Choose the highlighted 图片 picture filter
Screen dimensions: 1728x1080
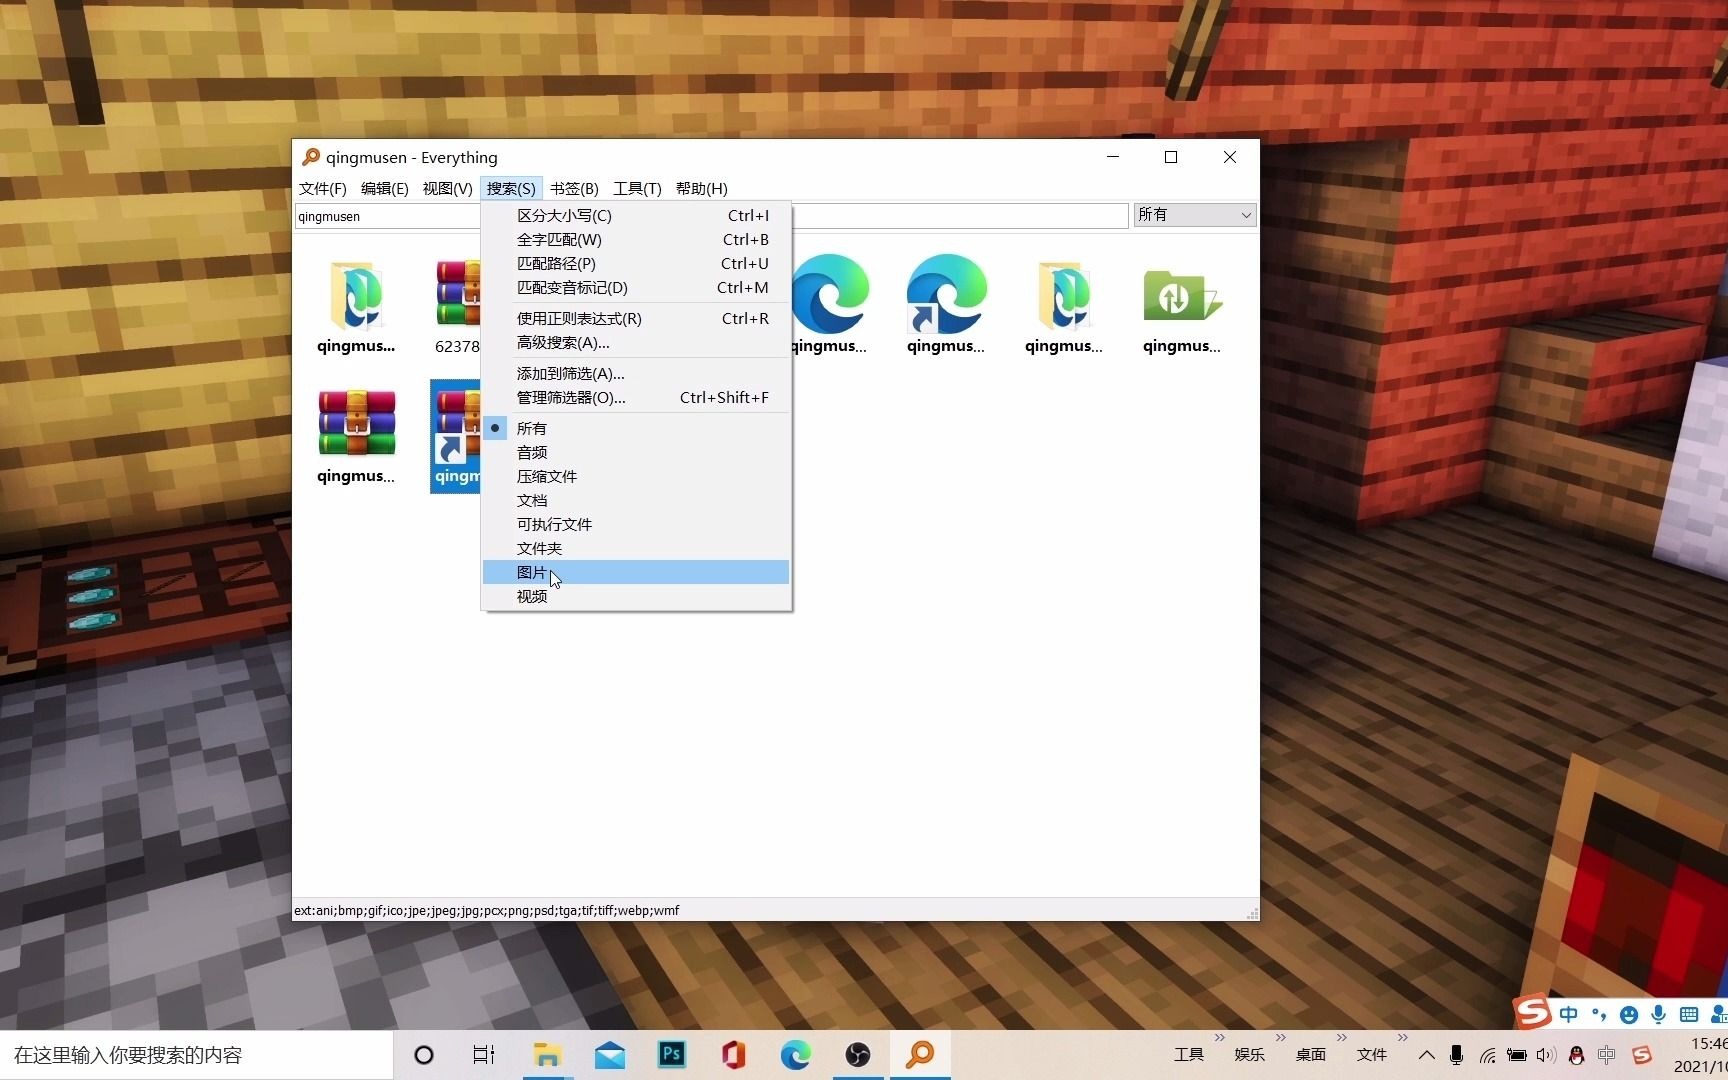[636, 572]
